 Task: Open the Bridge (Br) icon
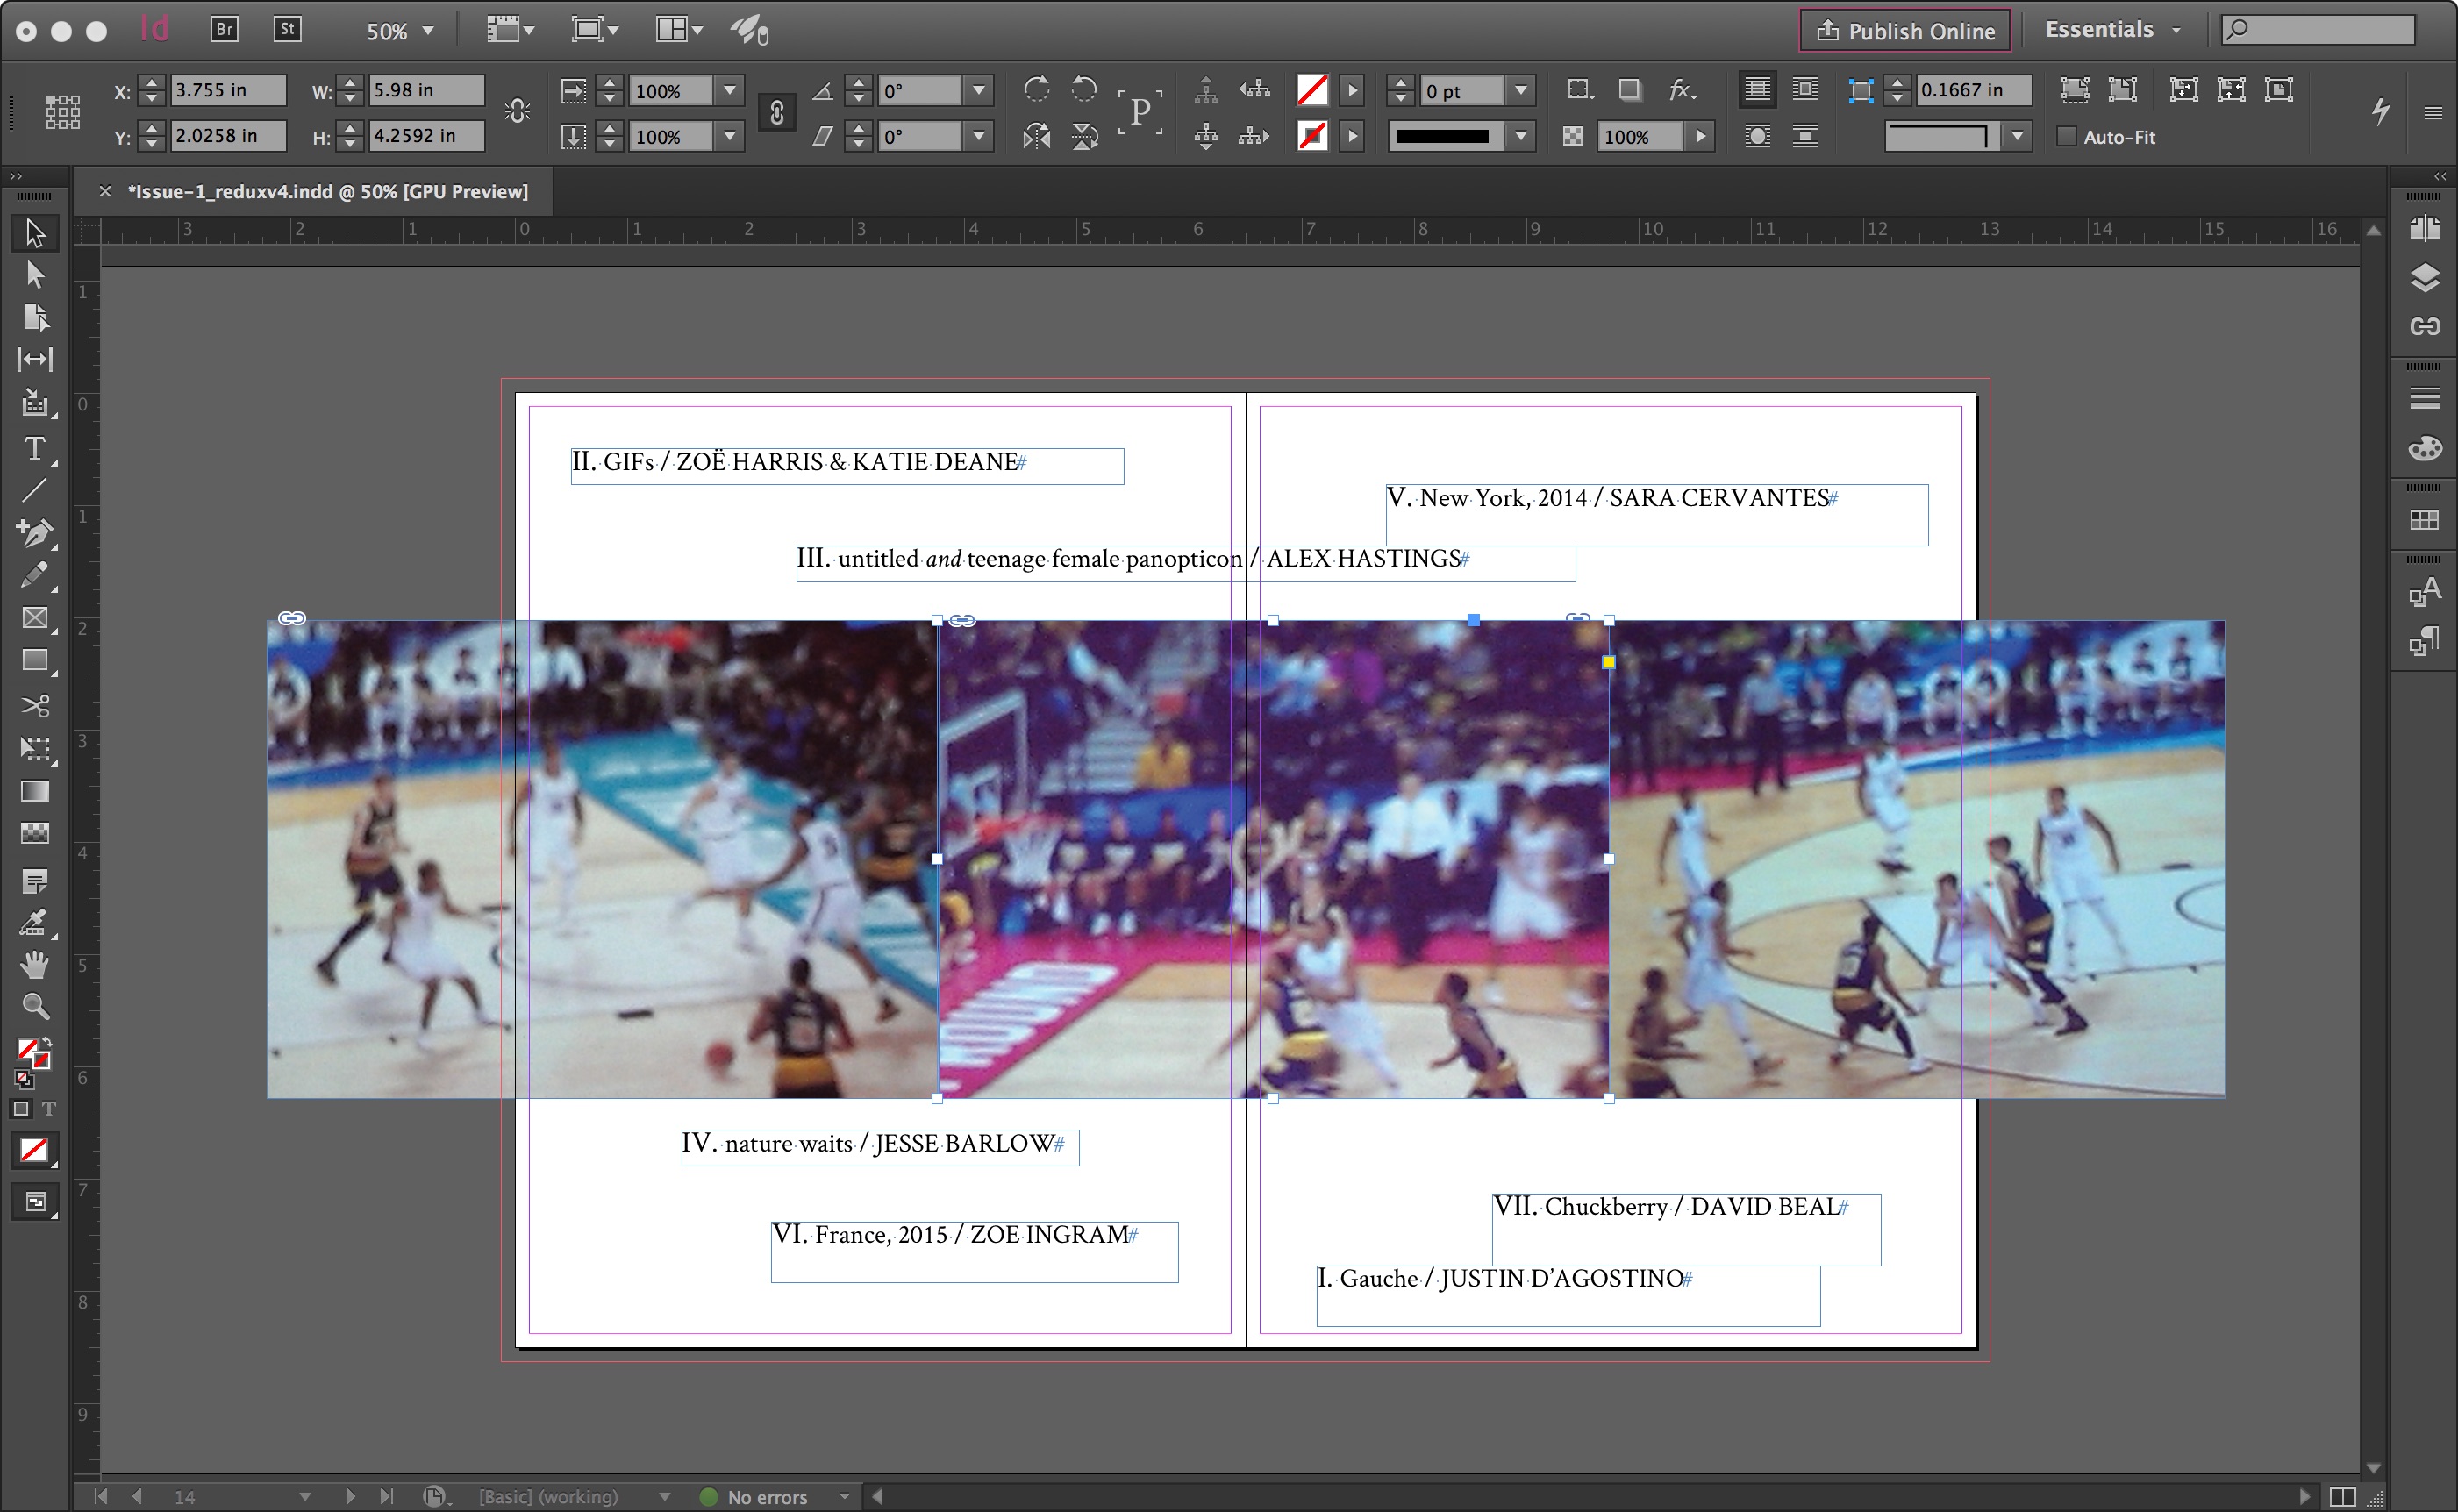(x=225, y=29)
